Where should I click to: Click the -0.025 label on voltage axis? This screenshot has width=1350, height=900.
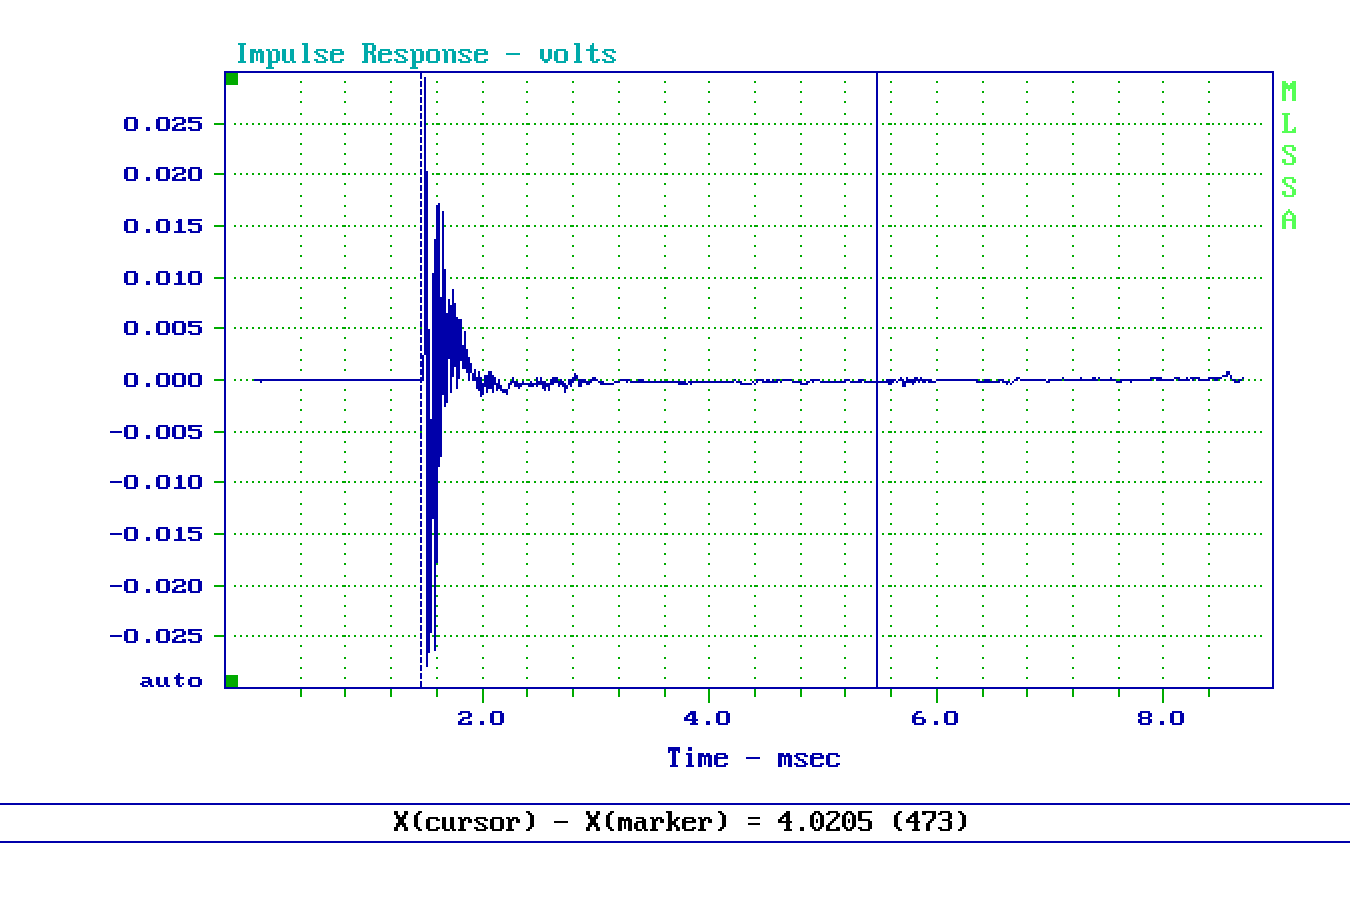click(x=155, y=636)
